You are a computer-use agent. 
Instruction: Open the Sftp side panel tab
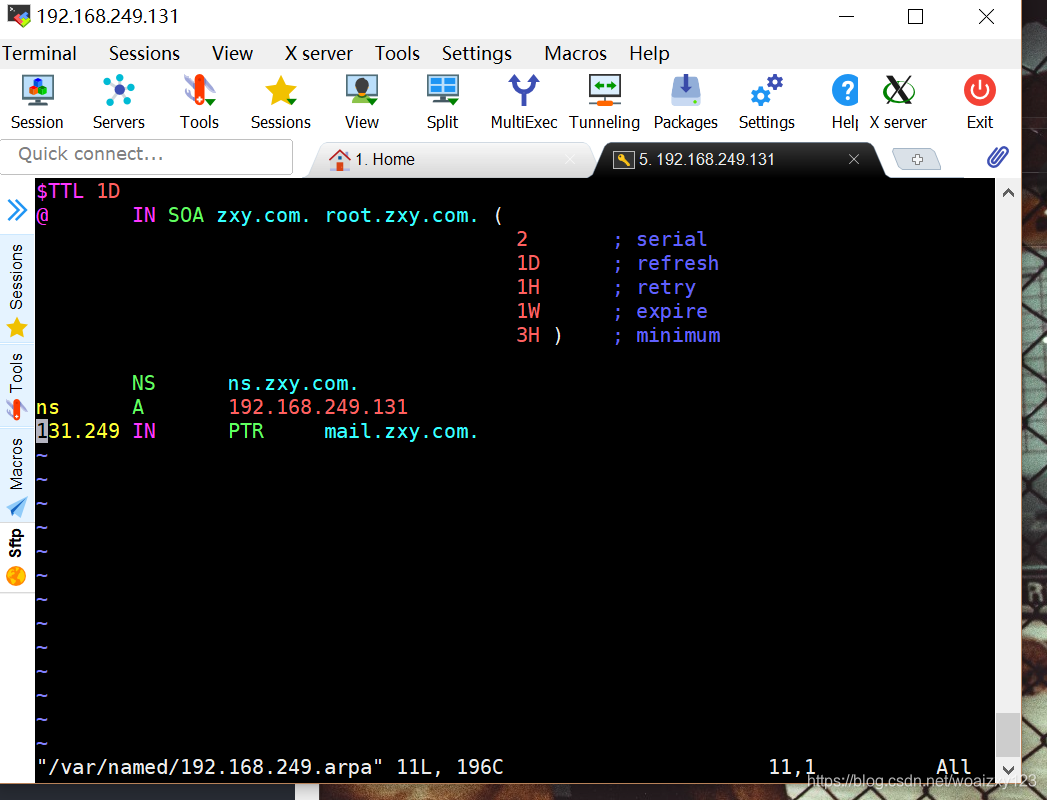click(17, 557)
